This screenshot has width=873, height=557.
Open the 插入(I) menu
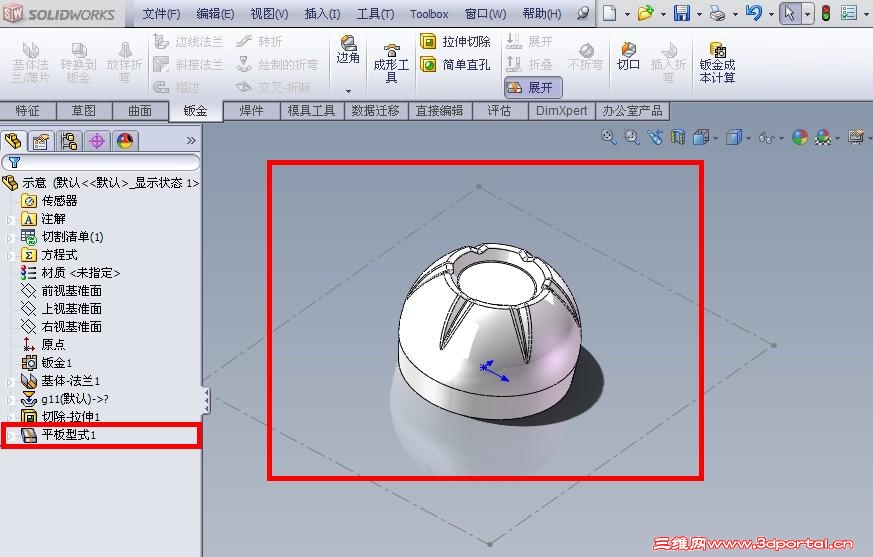(x=322, y=14)
